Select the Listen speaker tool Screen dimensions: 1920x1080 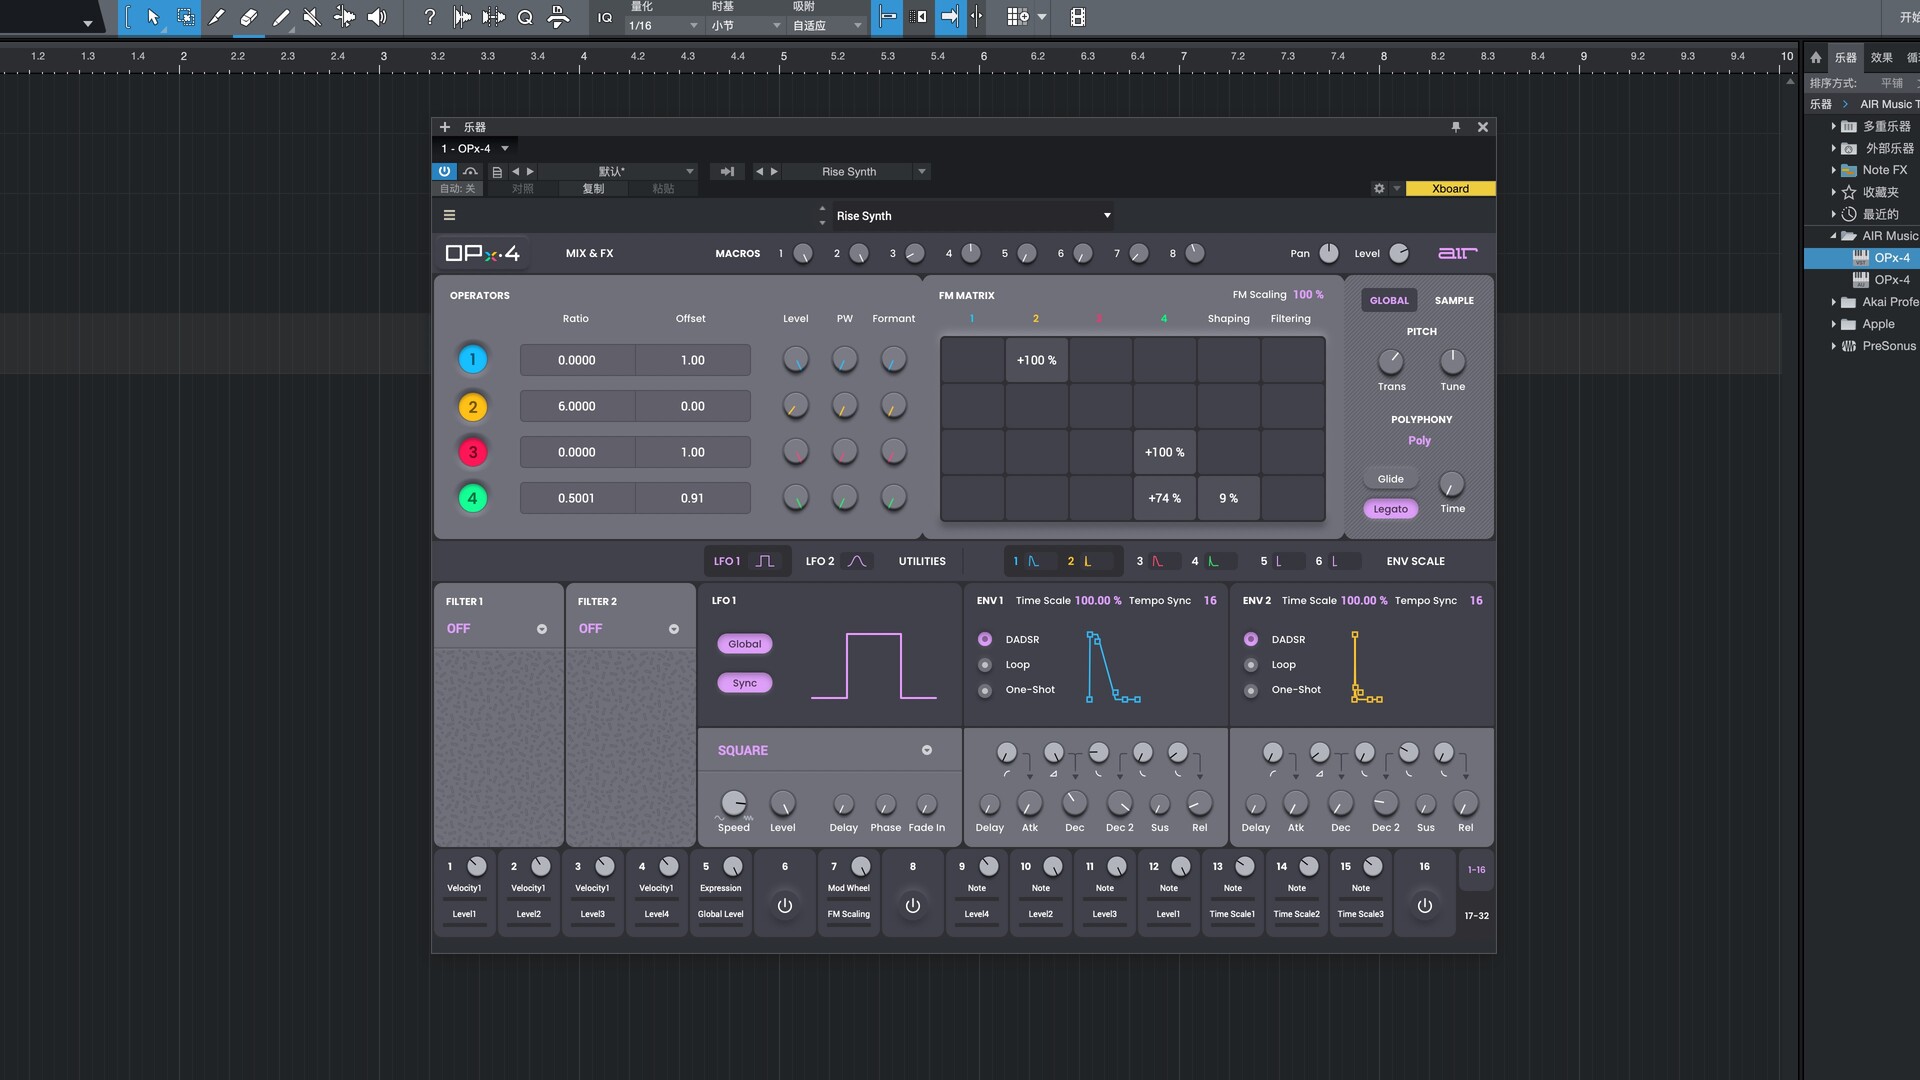(377, 17)
